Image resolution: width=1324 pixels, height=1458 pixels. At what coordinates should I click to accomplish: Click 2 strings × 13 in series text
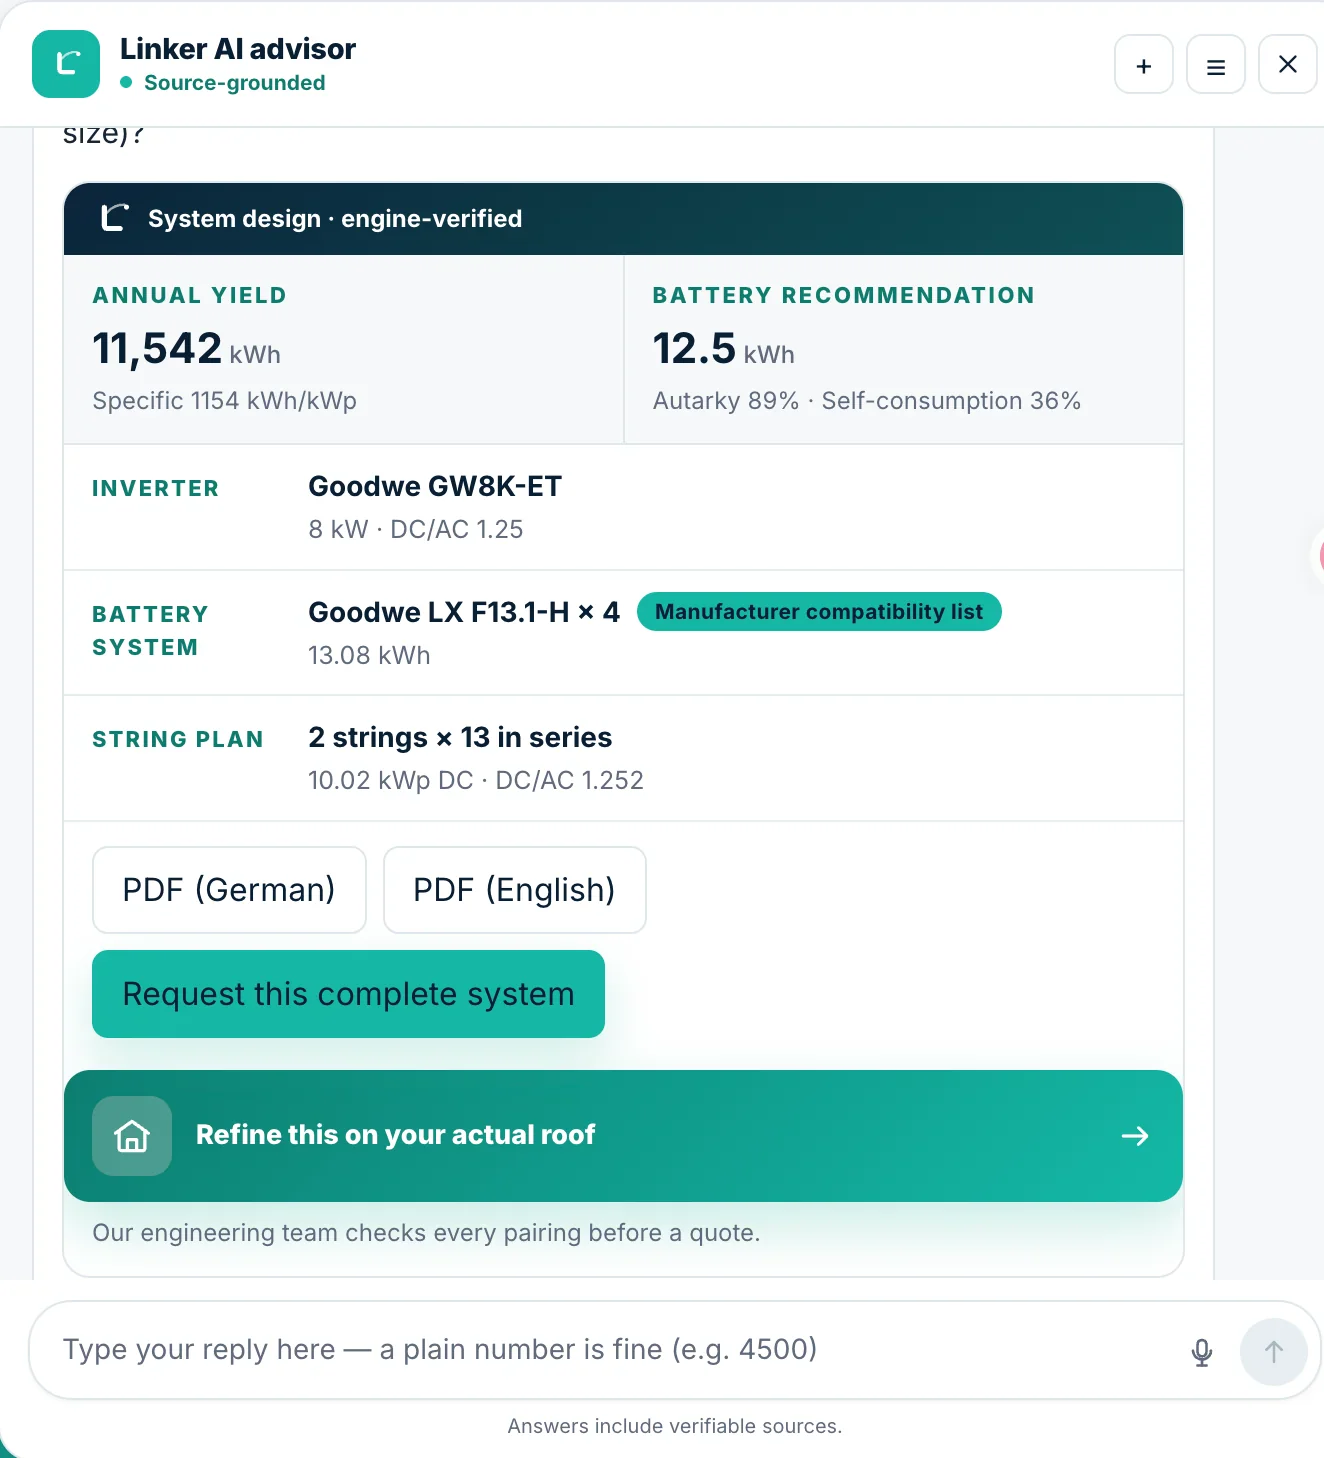coord(460,737)
